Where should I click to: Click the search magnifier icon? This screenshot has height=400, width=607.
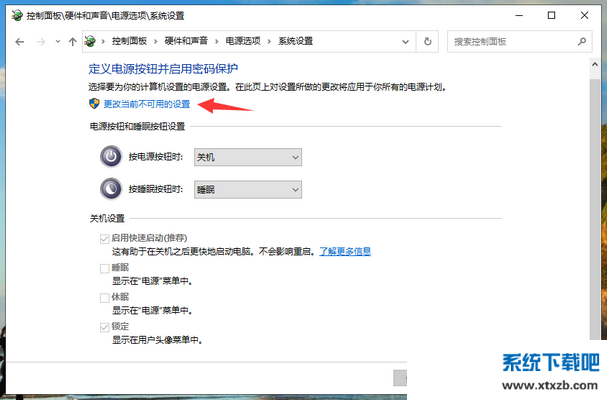(x=582, y=42)
